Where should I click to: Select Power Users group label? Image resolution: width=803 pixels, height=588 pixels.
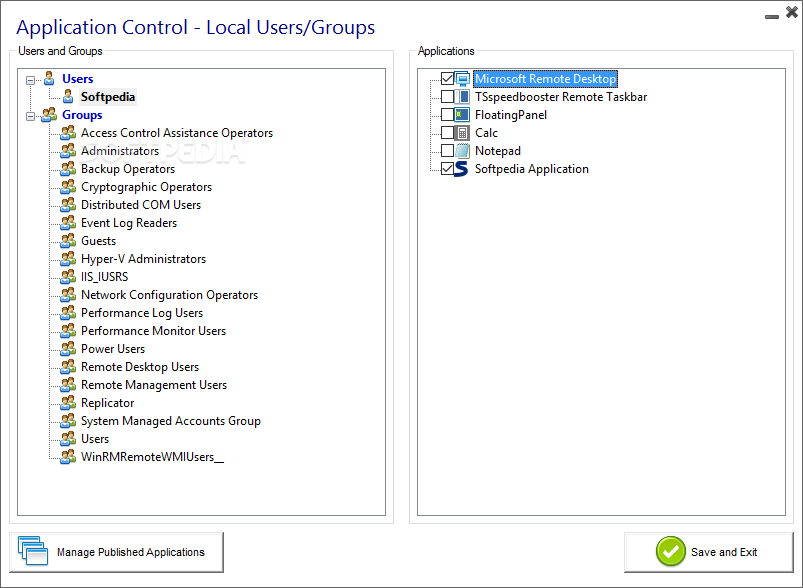[x=113, y=349]
